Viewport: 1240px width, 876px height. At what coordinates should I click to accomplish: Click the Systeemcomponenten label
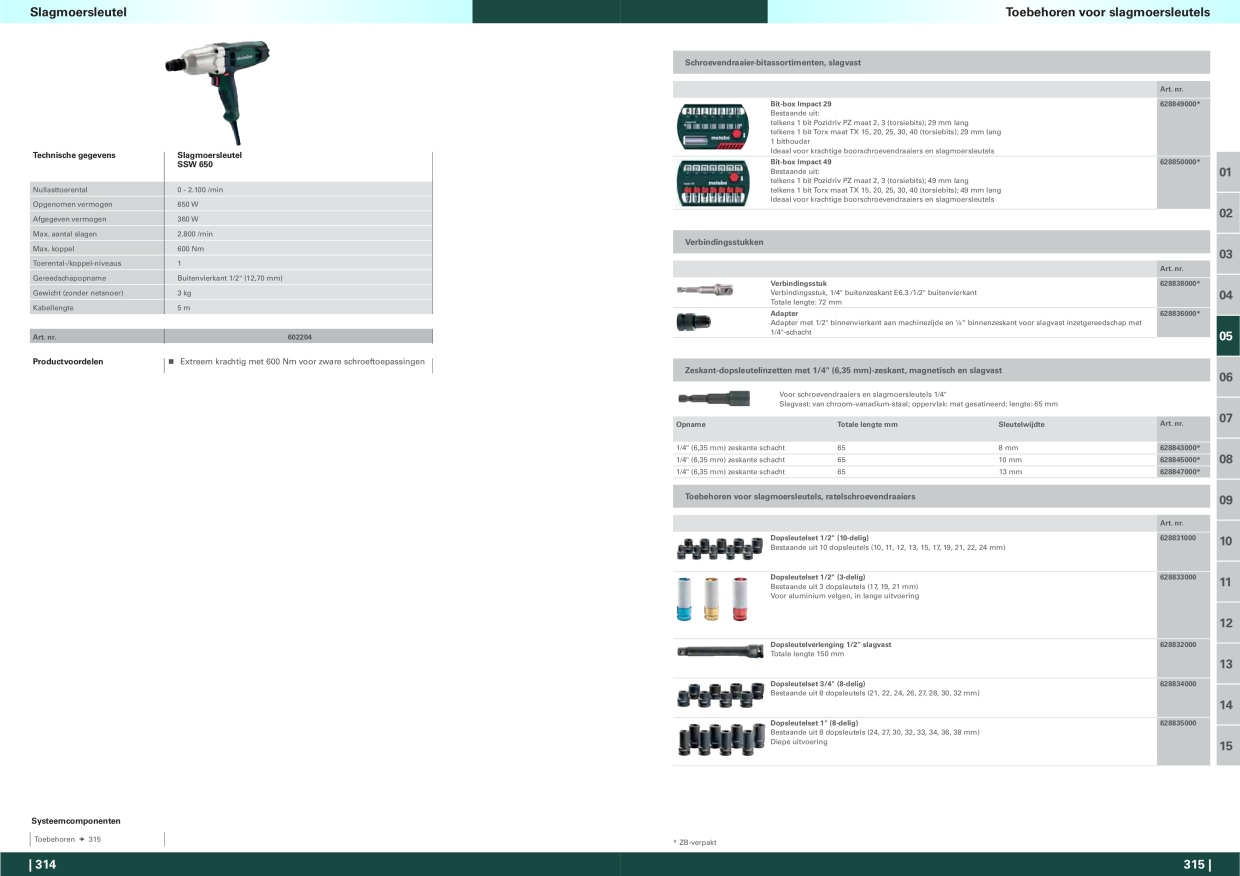coord(77,820)
